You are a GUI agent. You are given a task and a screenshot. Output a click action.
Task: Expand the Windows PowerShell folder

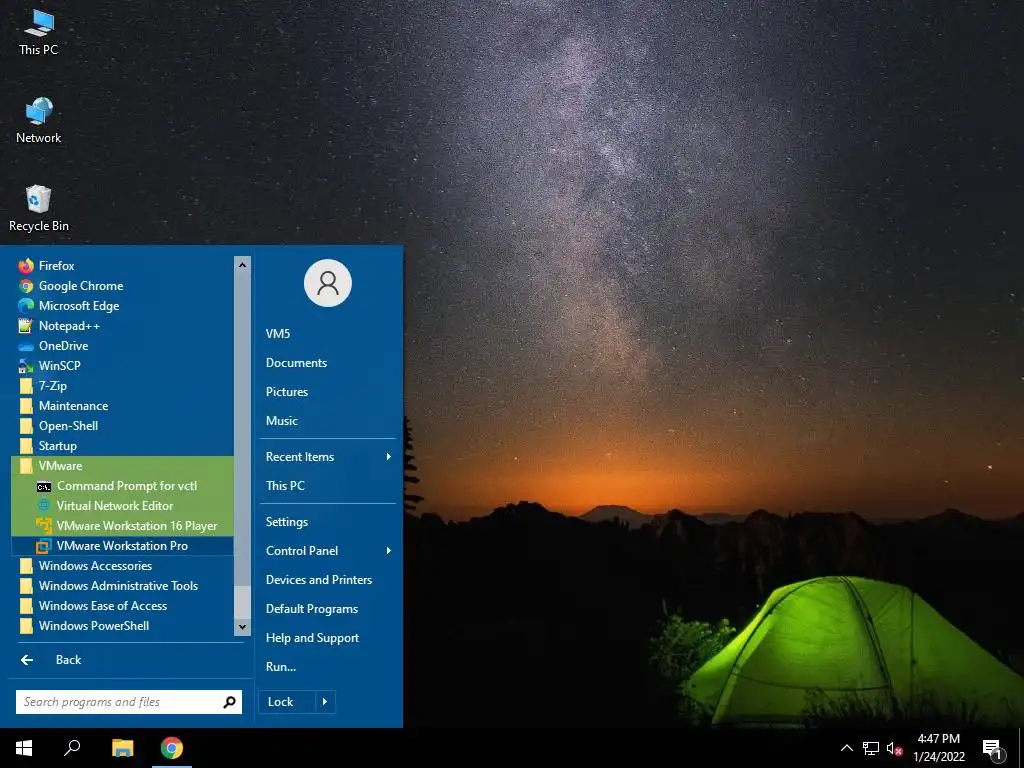click(x=122, y=626)
